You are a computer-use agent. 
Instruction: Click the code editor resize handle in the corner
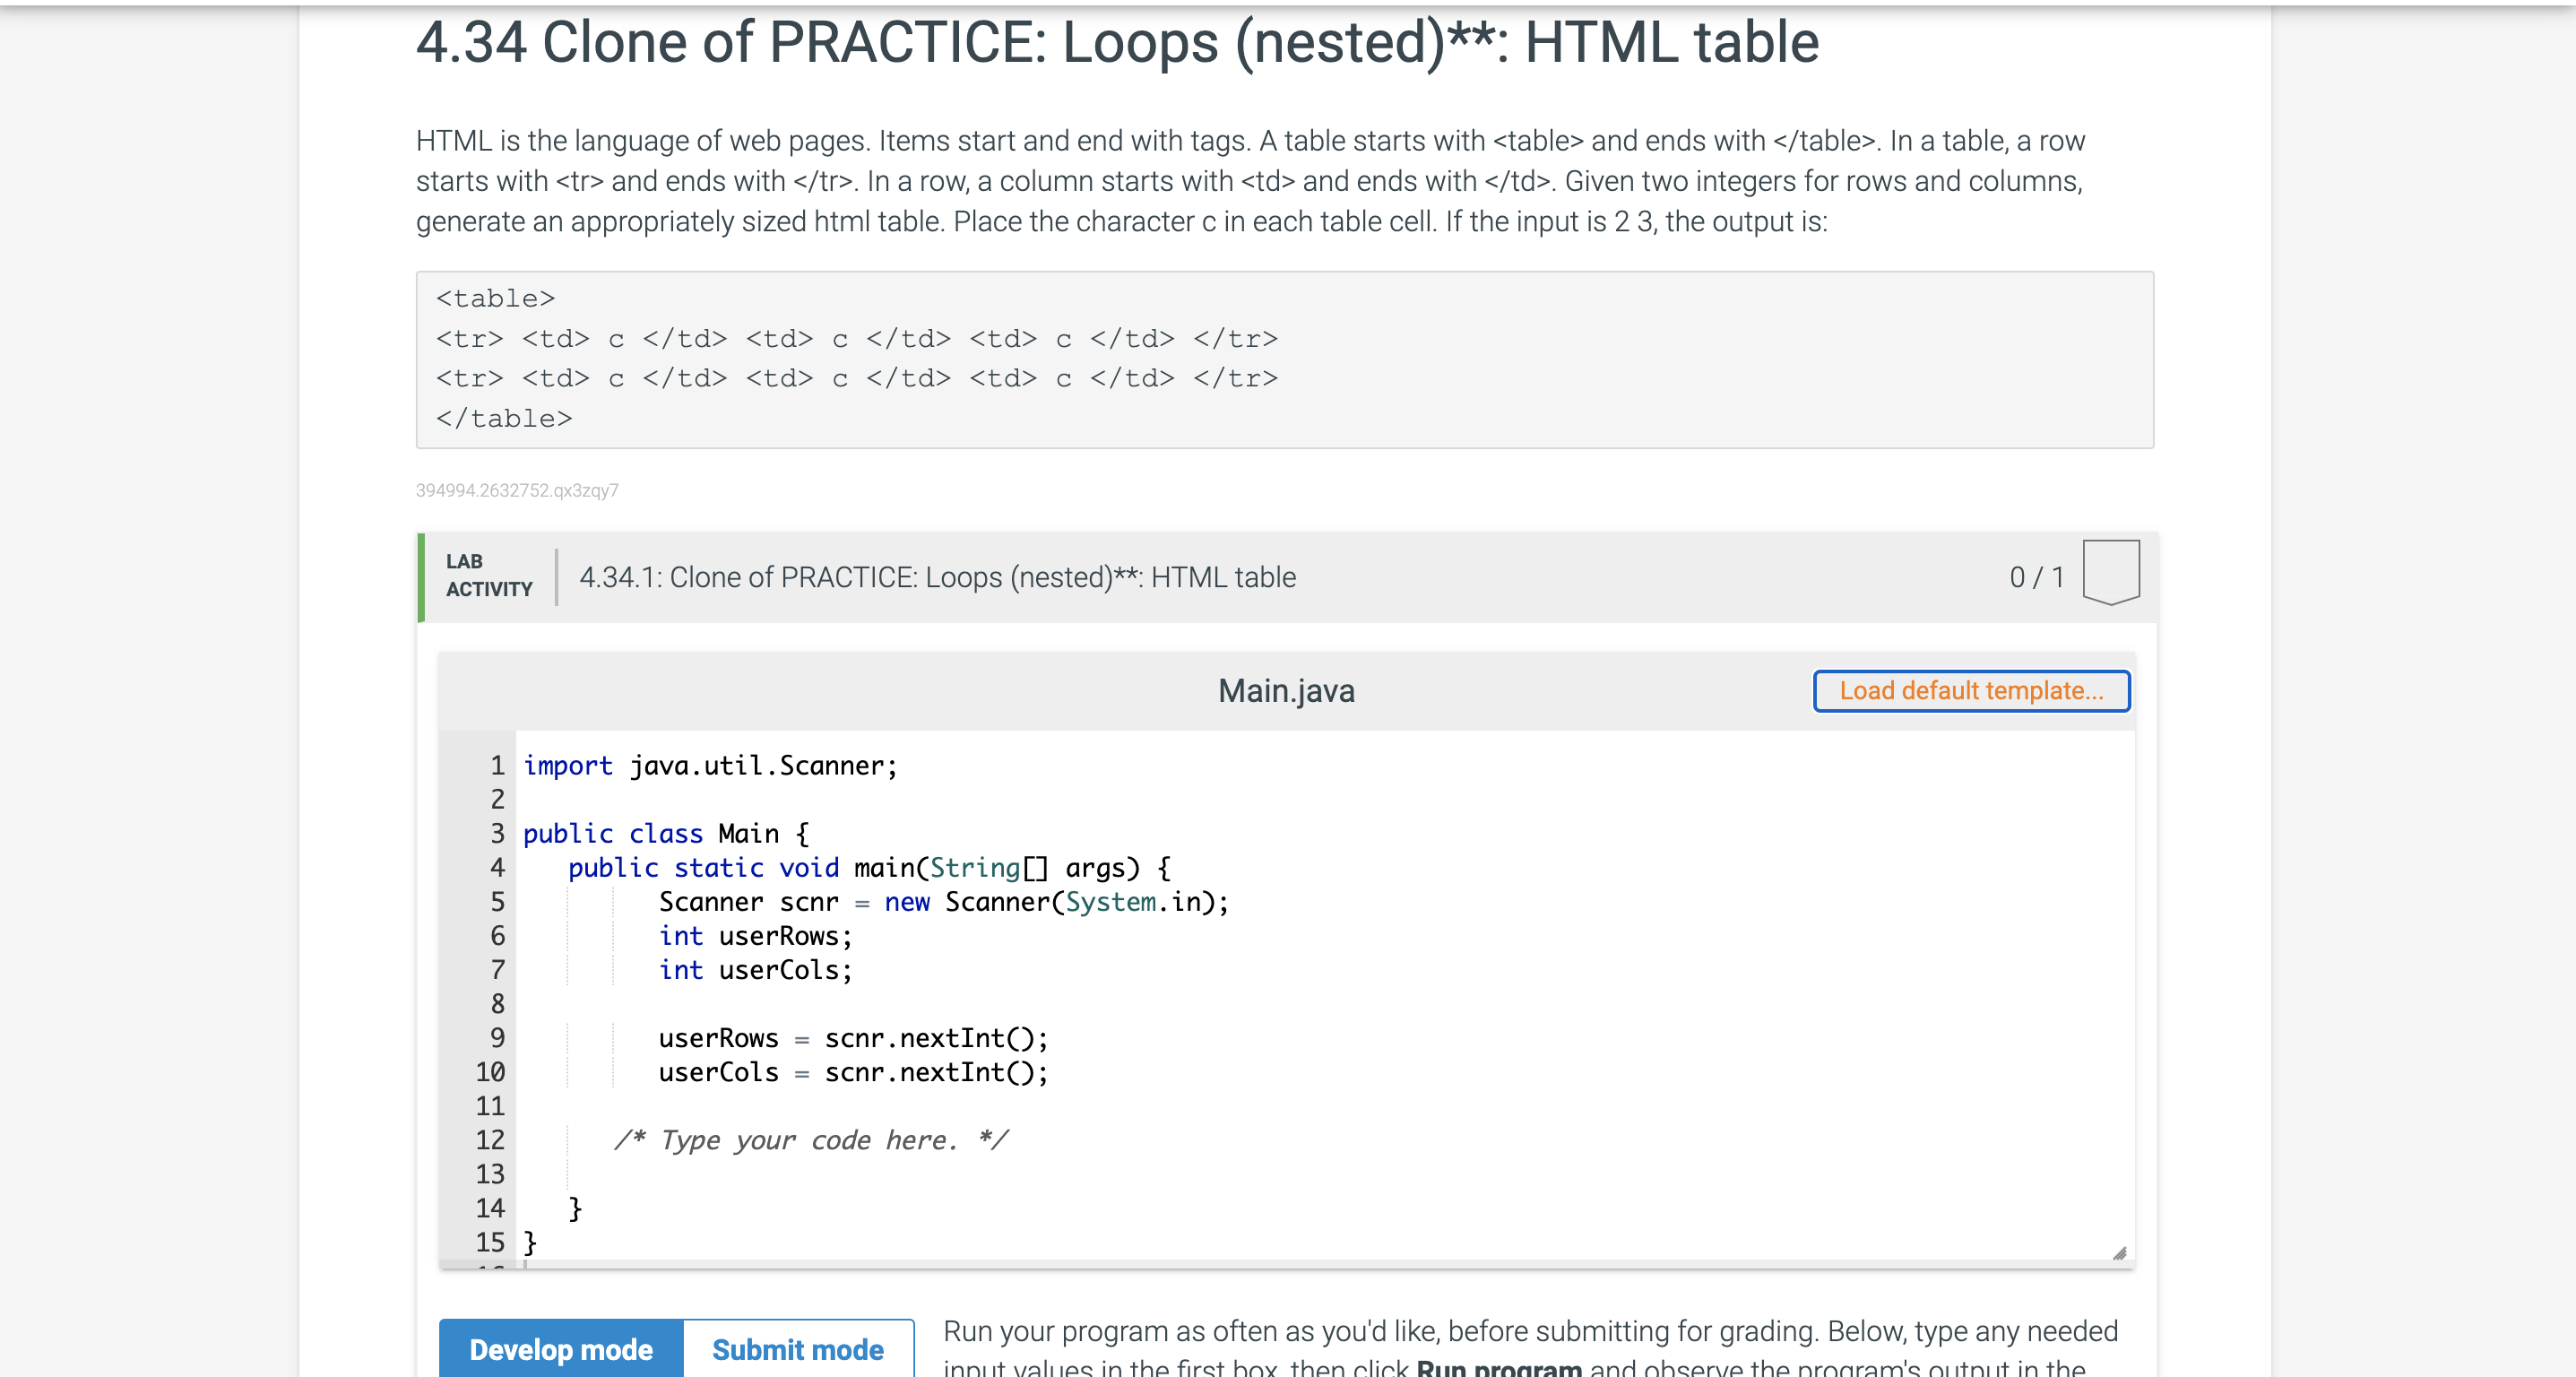point(2119,1253)
